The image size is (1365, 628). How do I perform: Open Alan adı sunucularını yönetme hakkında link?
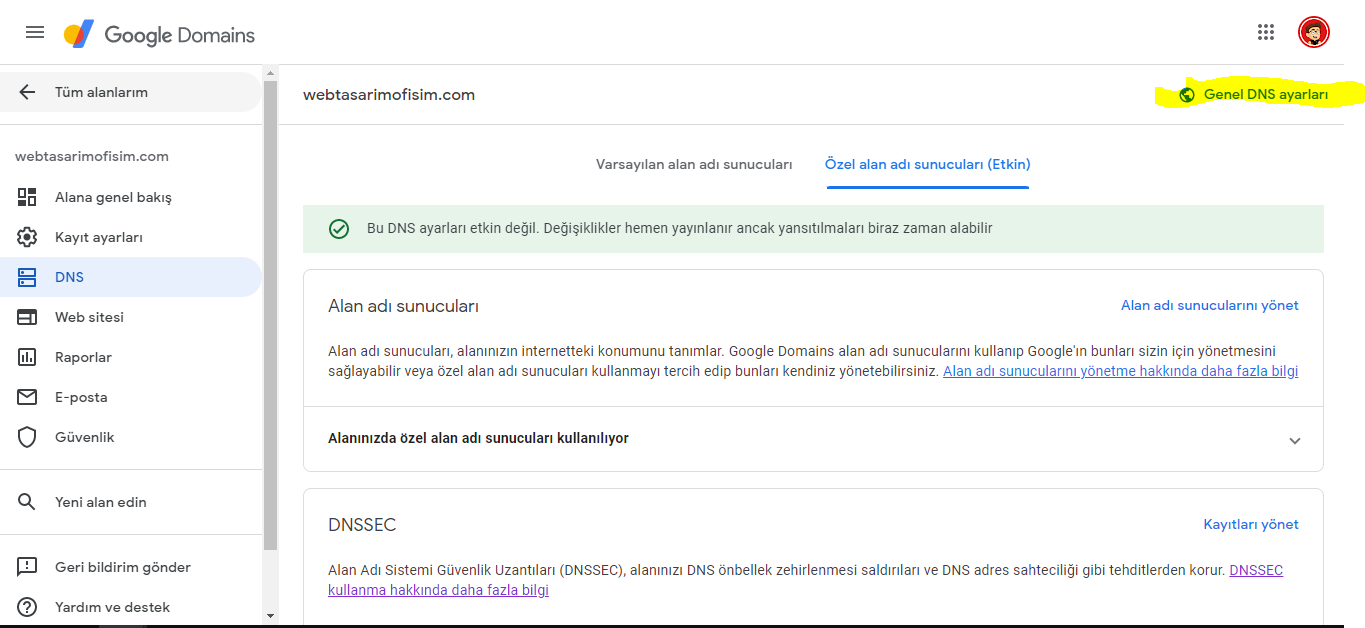[x=1120, y=371]
